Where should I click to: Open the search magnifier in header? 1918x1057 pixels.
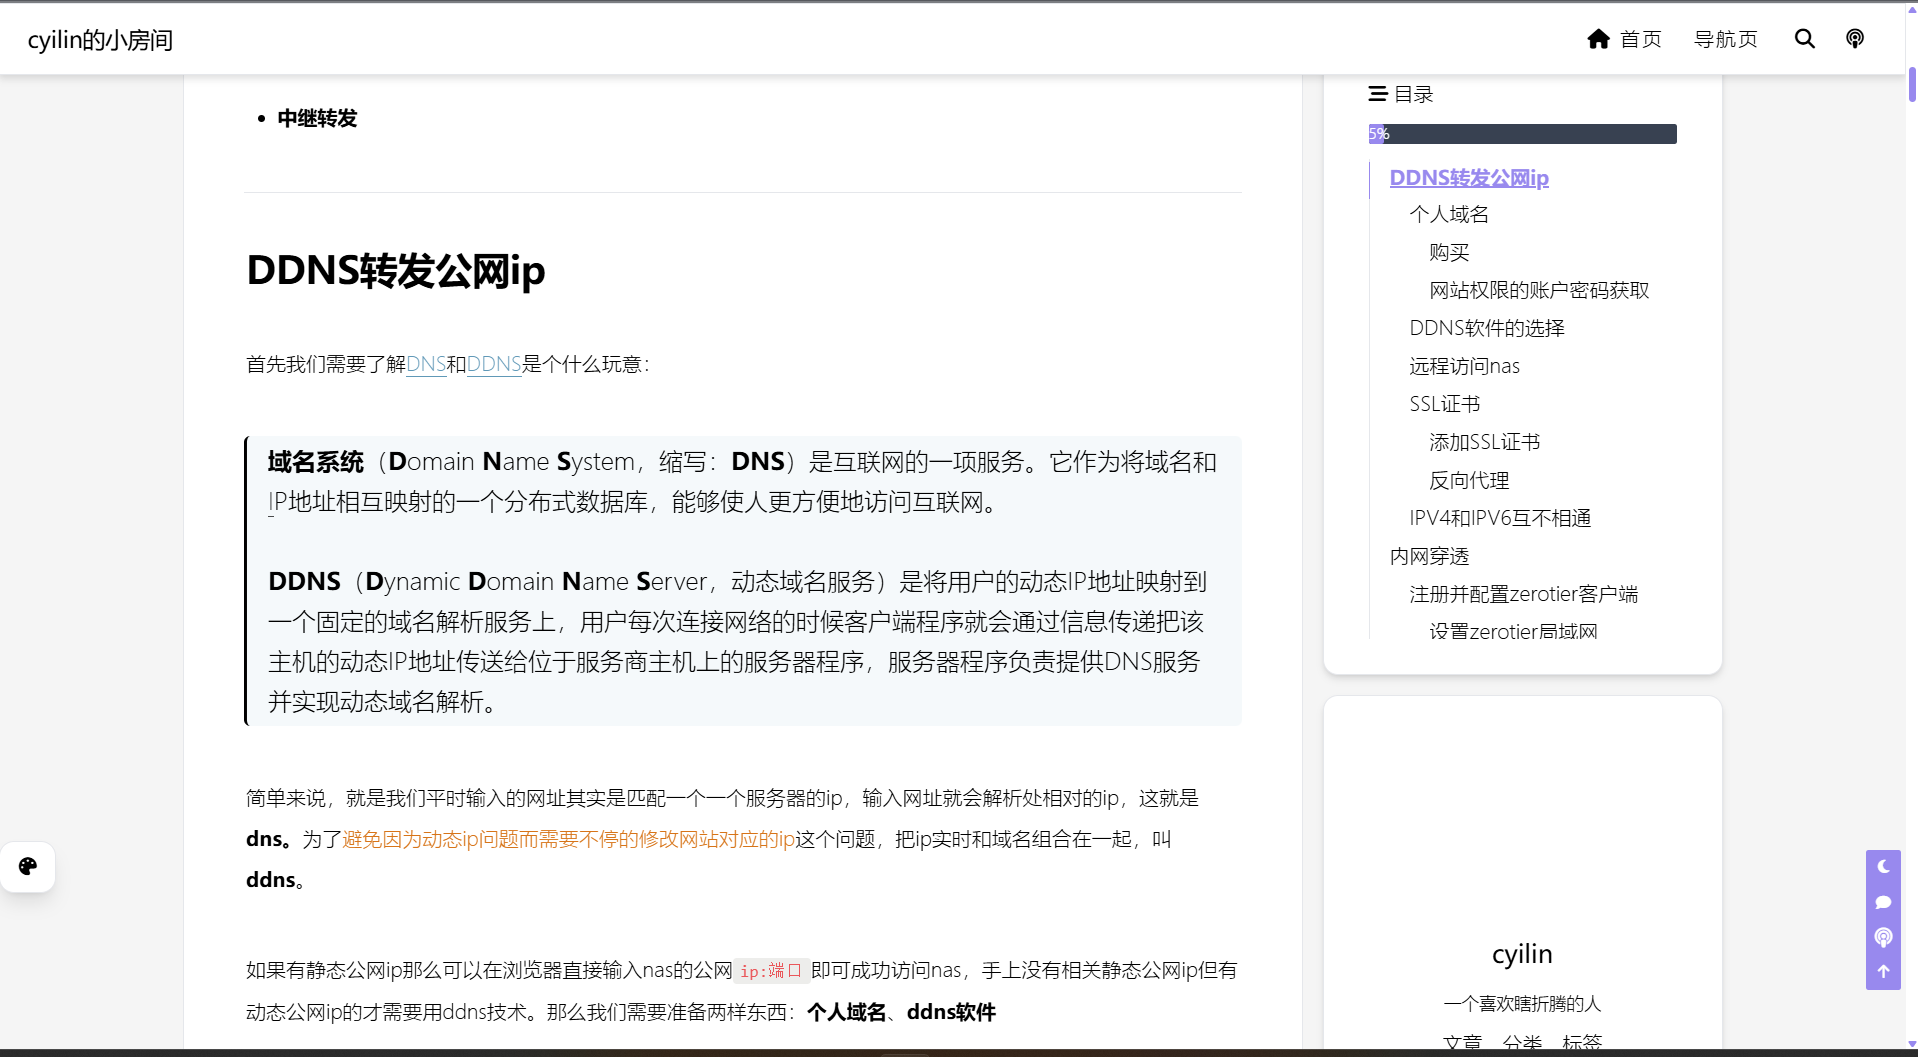coord(1804,39)
